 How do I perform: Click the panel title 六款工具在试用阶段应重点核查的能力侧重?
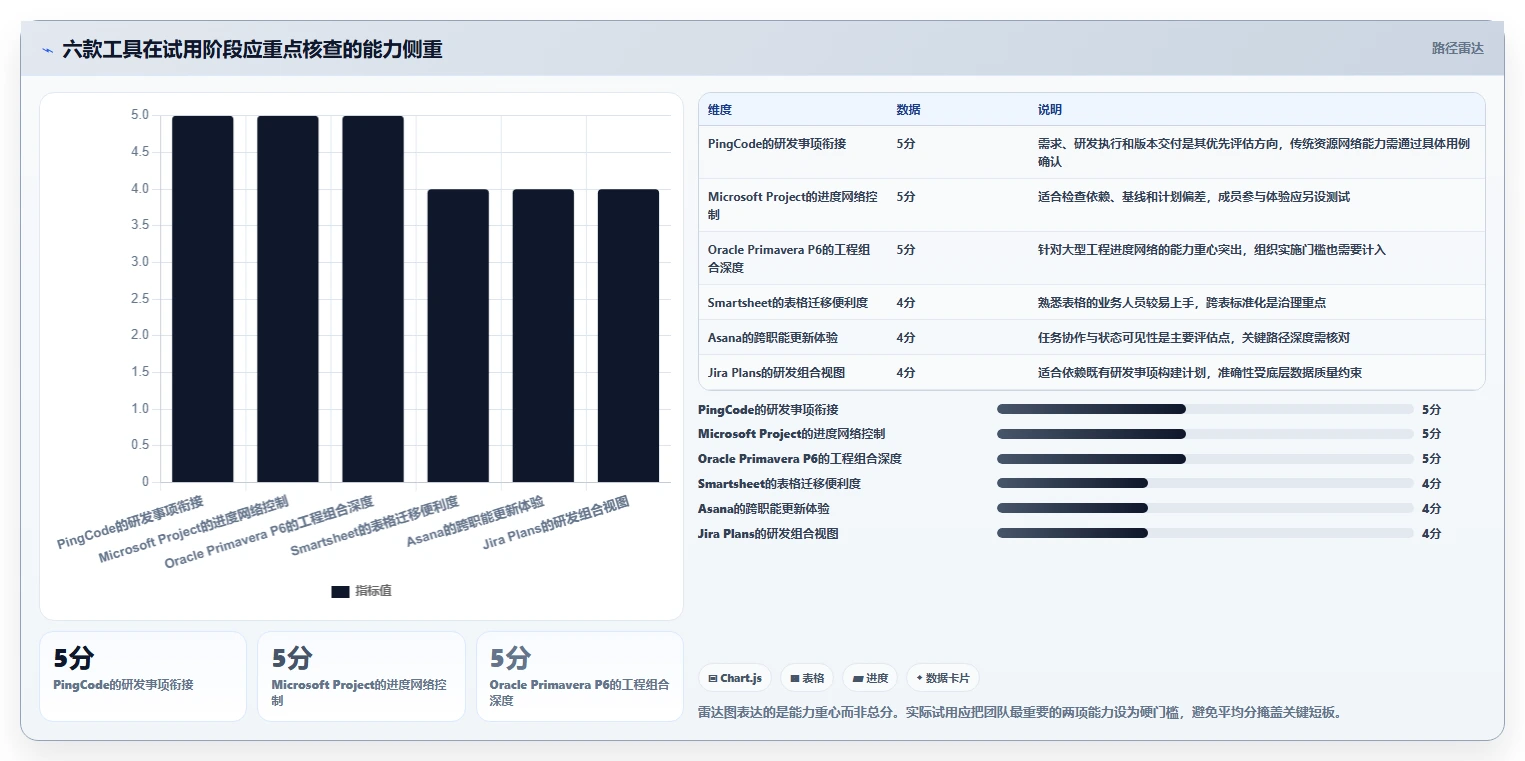pyautogui.click(x=252, y=49)
